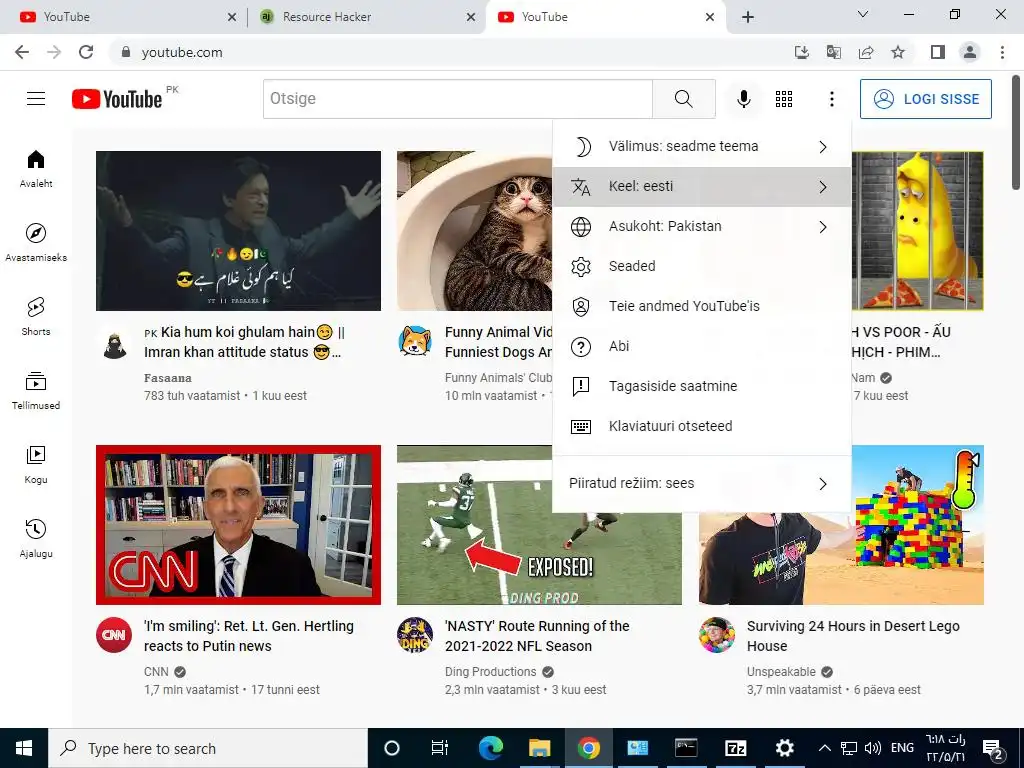The height and width of the screenshot is (768, 1024).
Task: Click the translate page icon
Action: pos(834,52)
